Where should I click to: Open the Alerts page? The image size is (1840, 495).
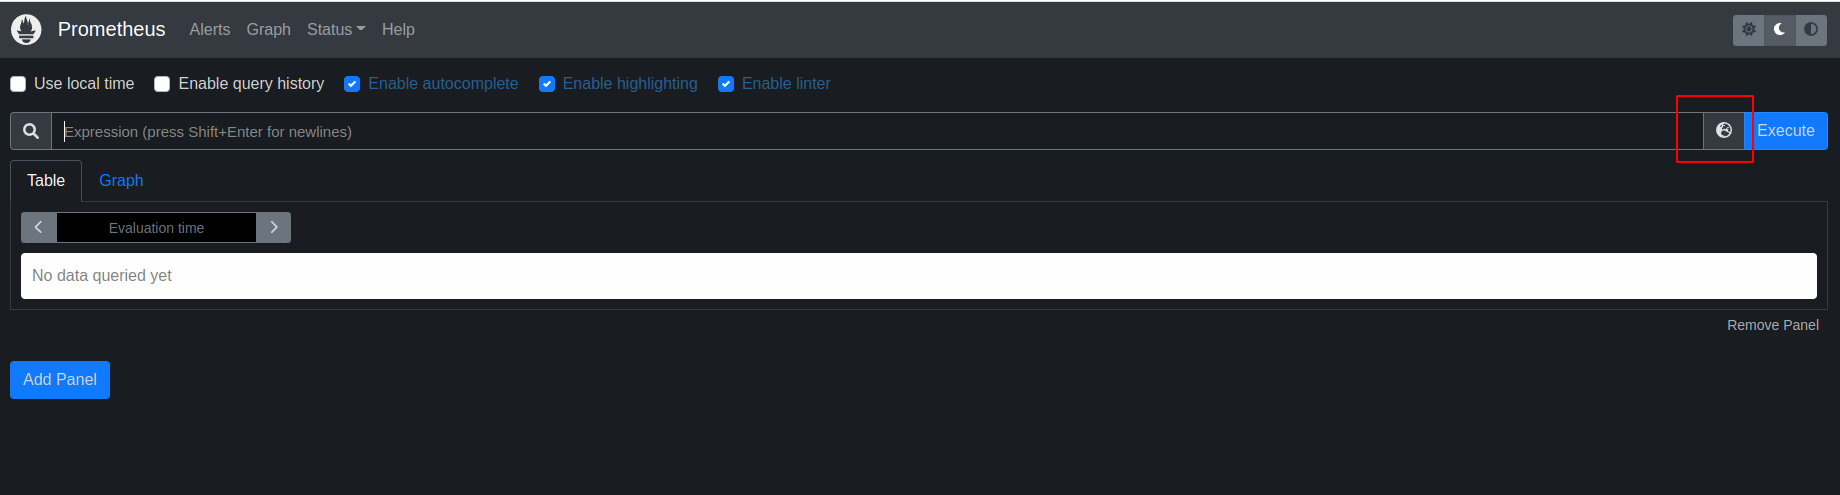[x=210, y=30]
